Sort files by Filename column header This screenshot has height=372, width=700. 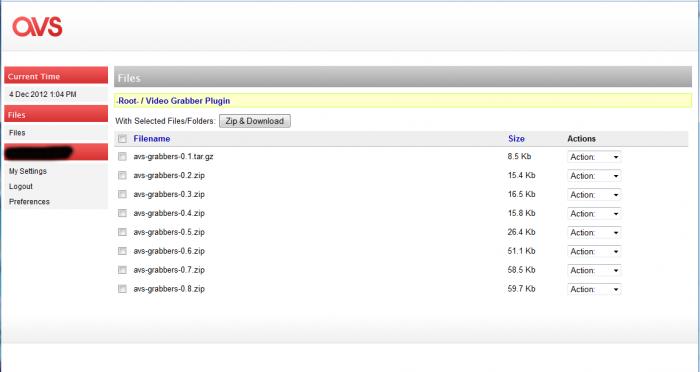pos(152,139)
